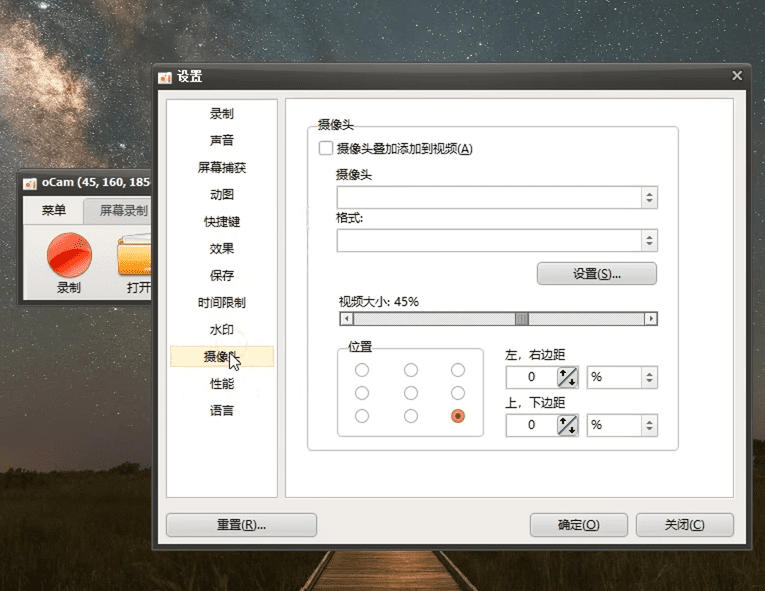Image resolution: width=765 pixels, height=591 pixels.
Task: Click the left/right margin spinner arrows
Action: tap(568, 377)
